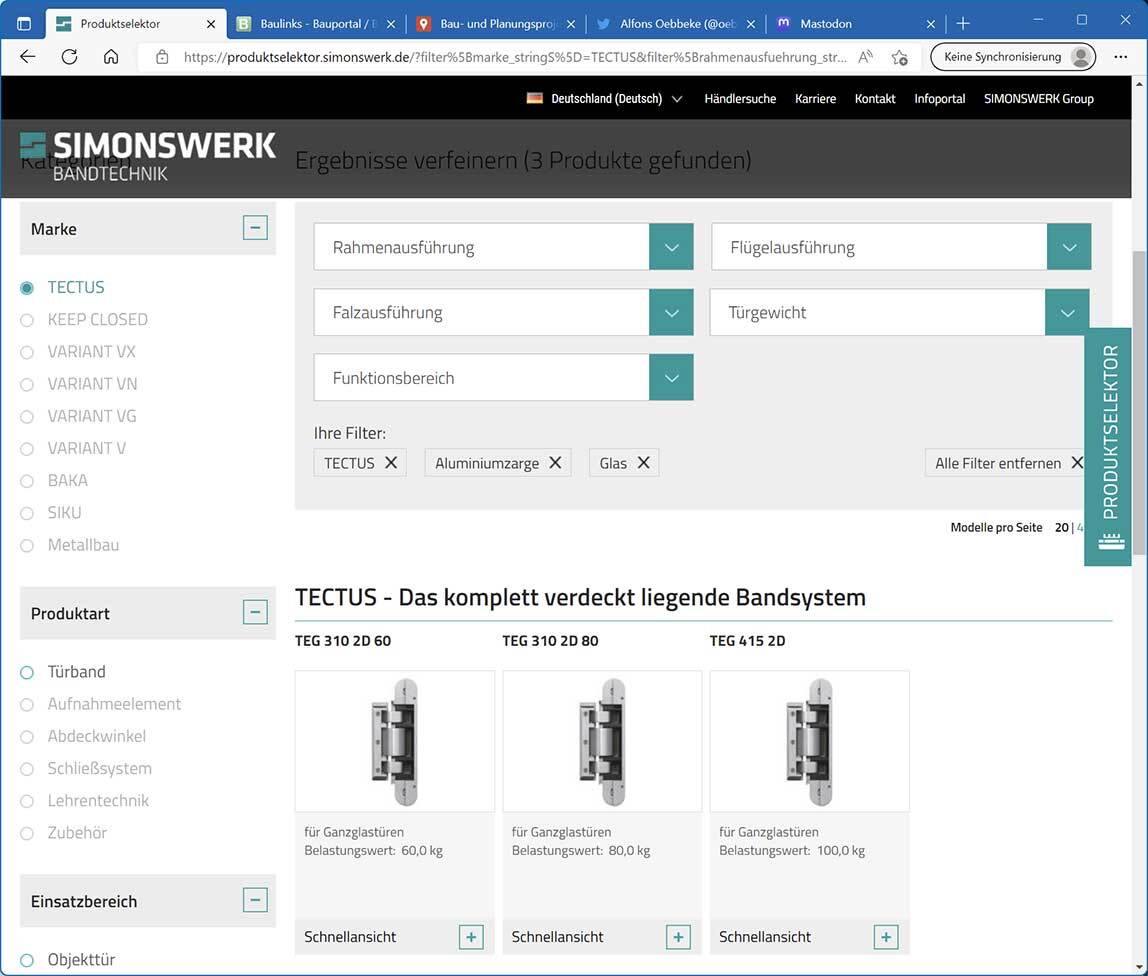The height and width of the screenshot is (976, 1148).
Task: Open a new browser tab
Action: (x=963, y=23)
